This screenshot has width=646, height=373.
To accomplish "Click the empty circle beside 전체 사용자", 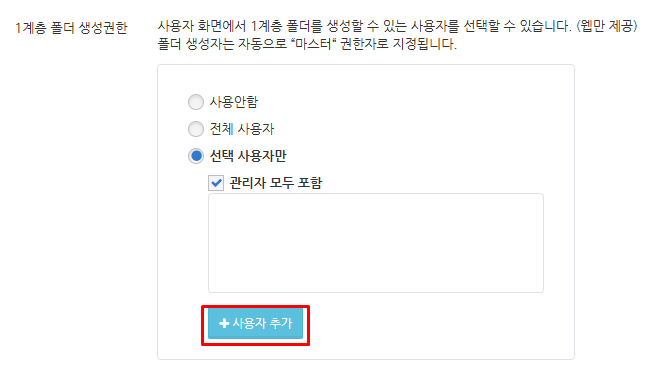I will 196,129.
